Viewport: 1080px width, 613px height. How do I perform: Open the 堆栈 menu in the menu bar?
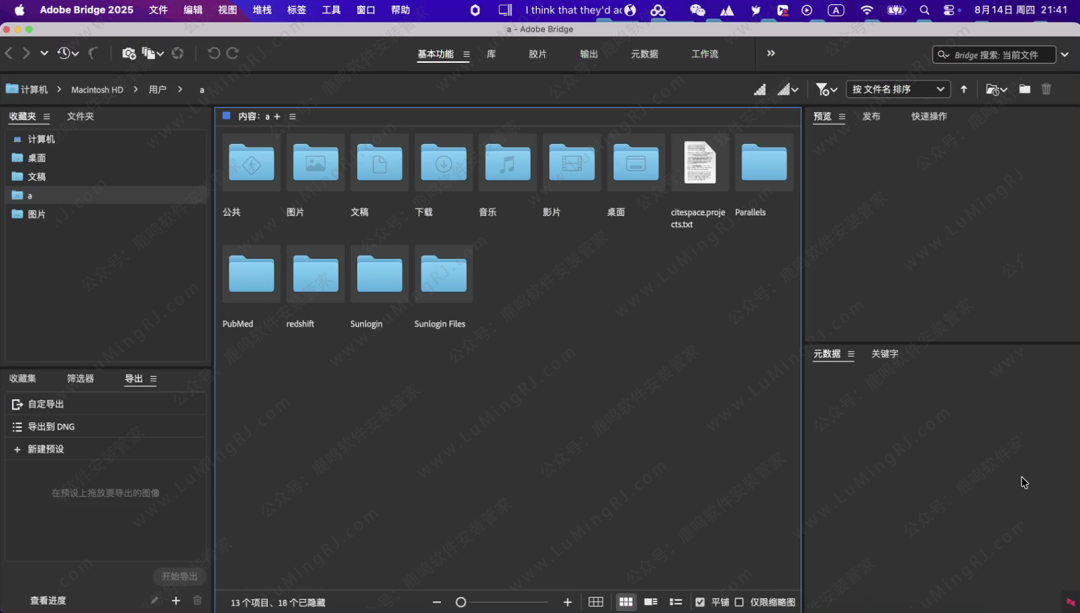pyautogui.click(x=262, y=10)
